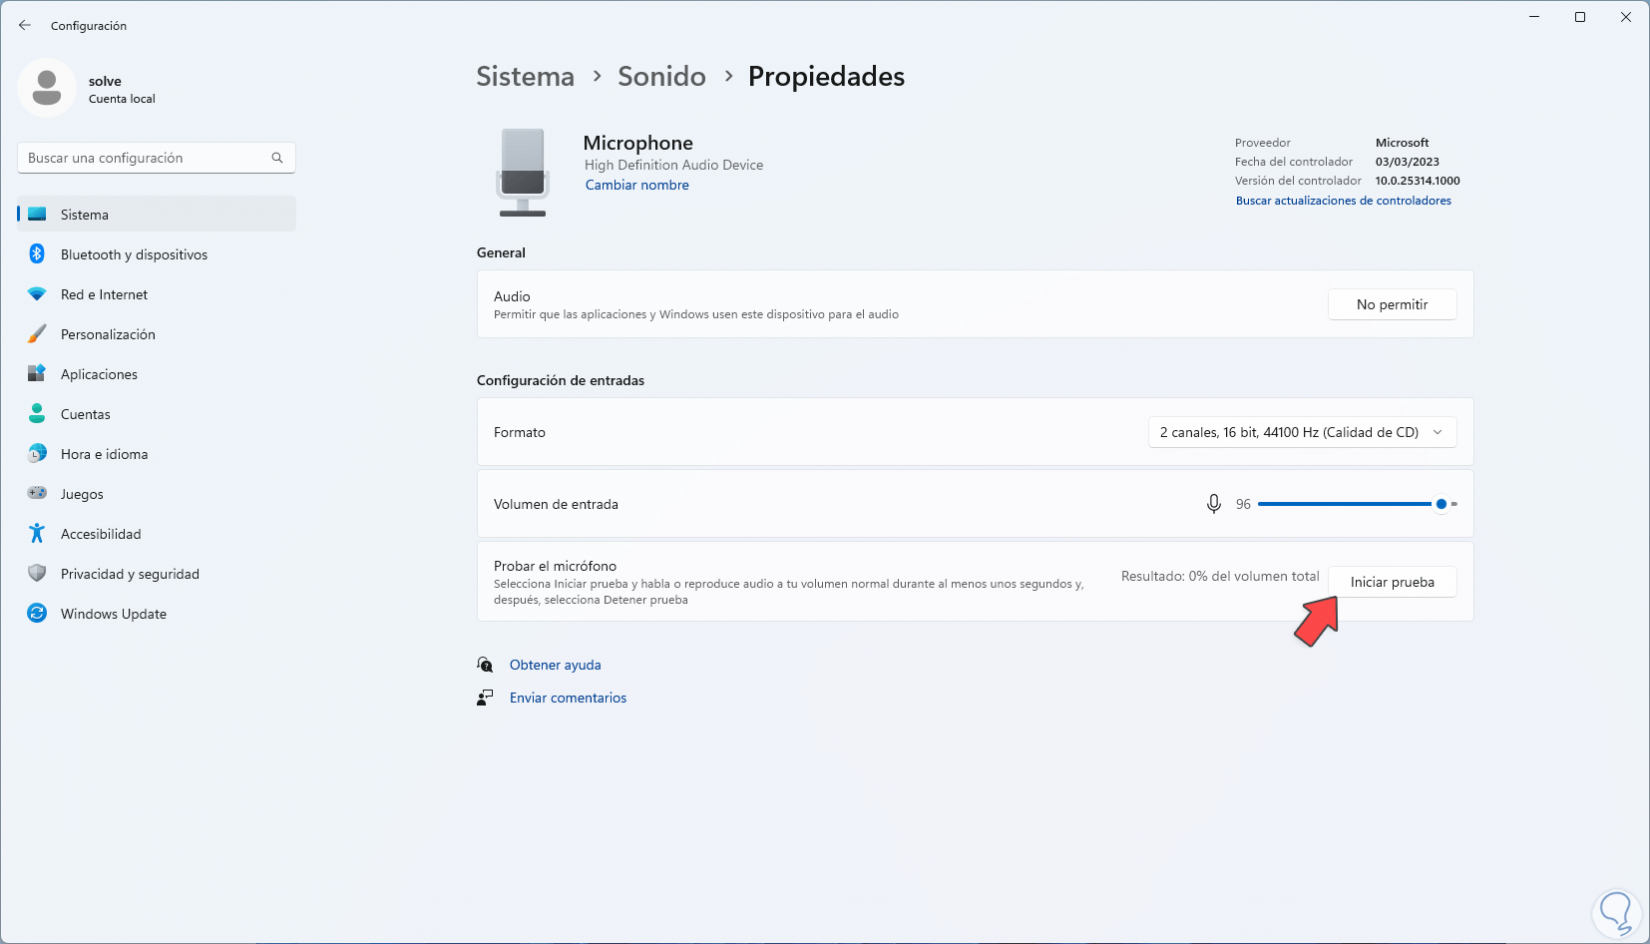This screenshot has width=1650, height=944.
Task: Focus the Buscar una configuración field
Action: click(145, 158)
